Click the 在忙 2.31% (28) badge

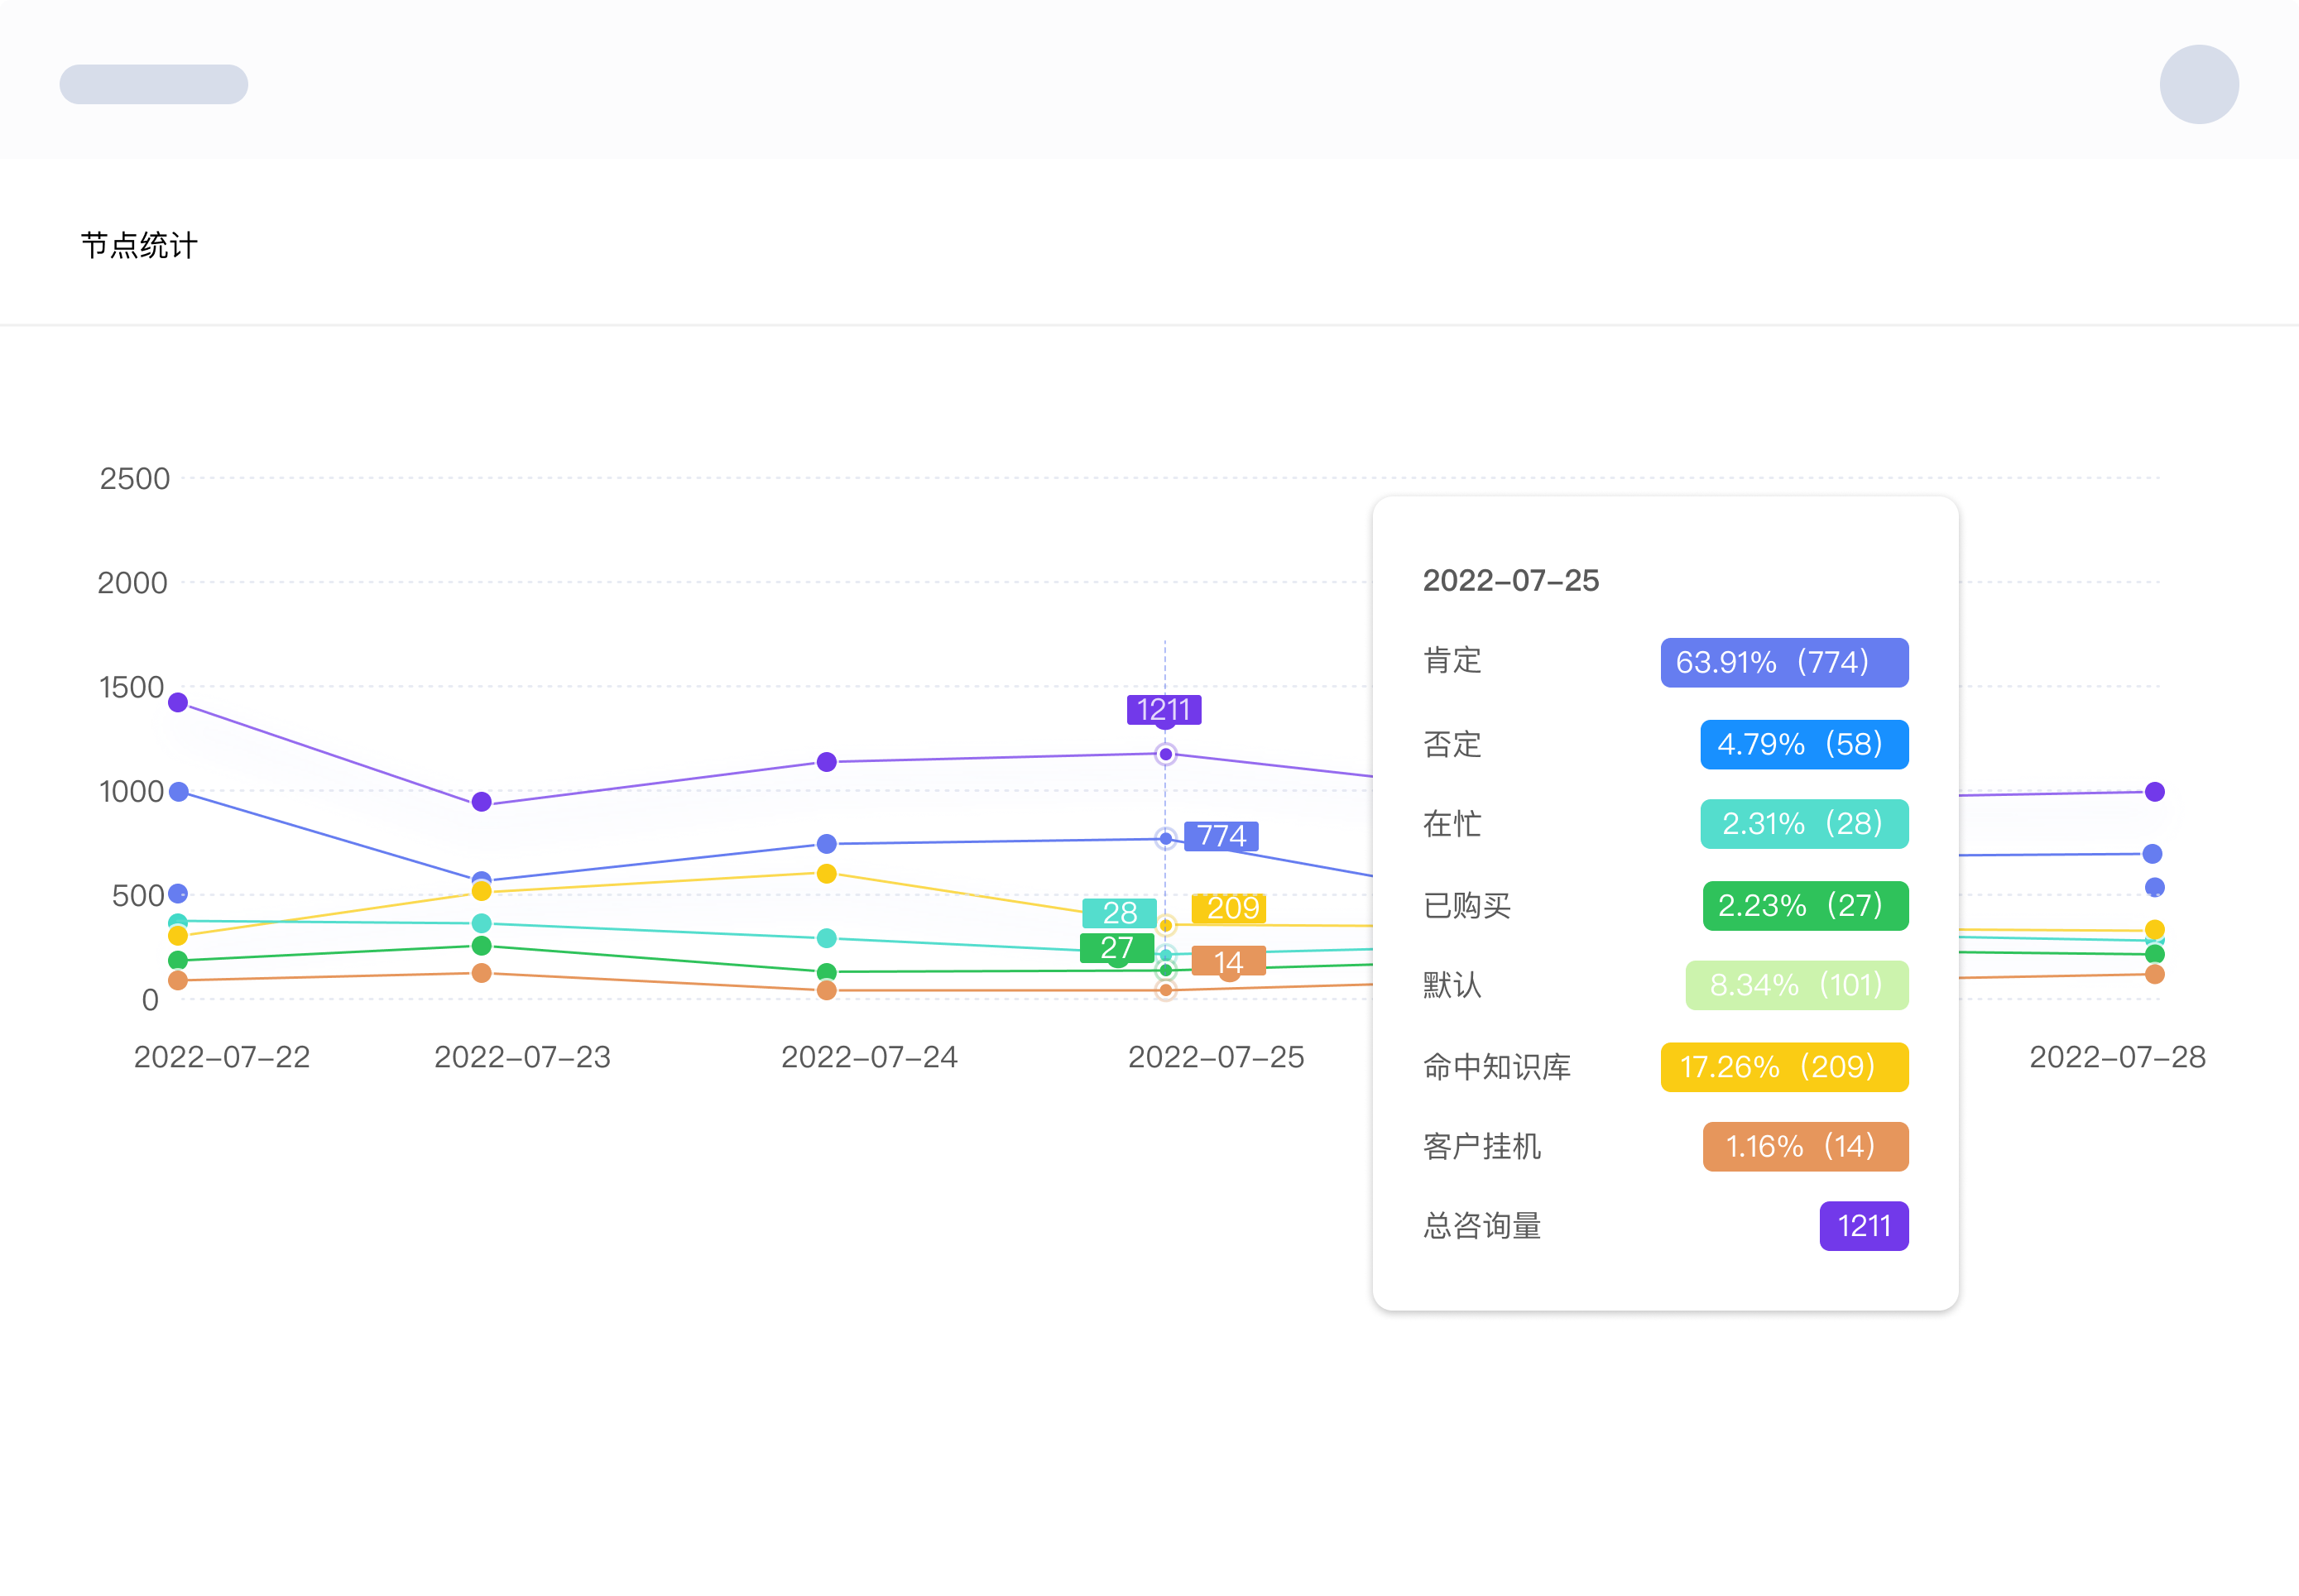[1803, 824]
